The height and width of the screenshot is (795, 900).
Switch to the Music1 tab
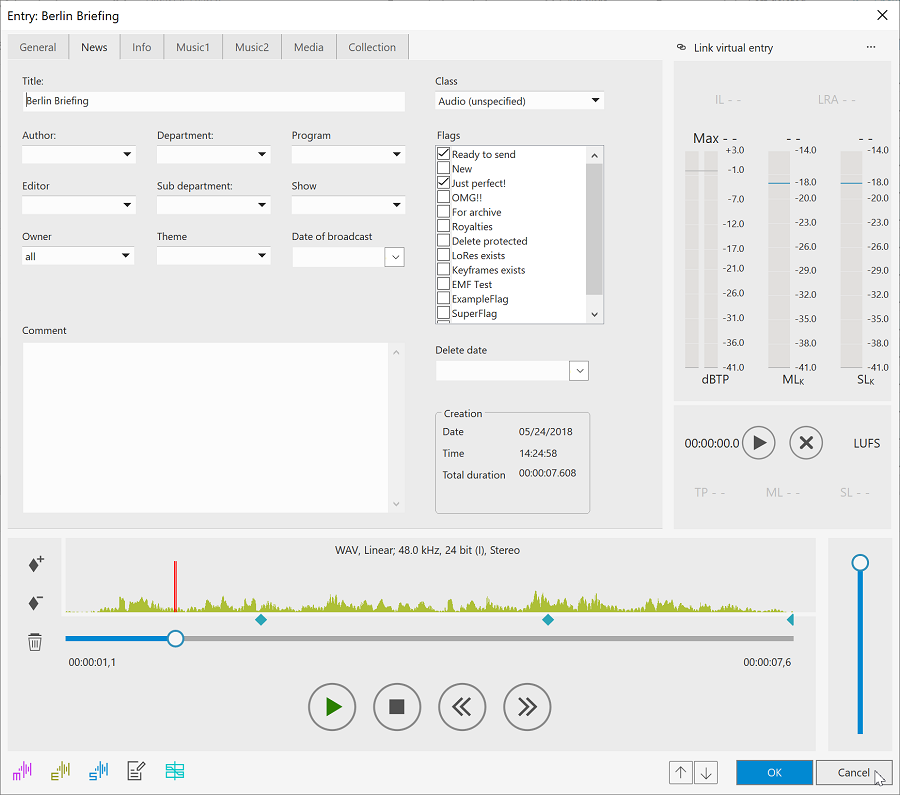[x=193, y=47]
